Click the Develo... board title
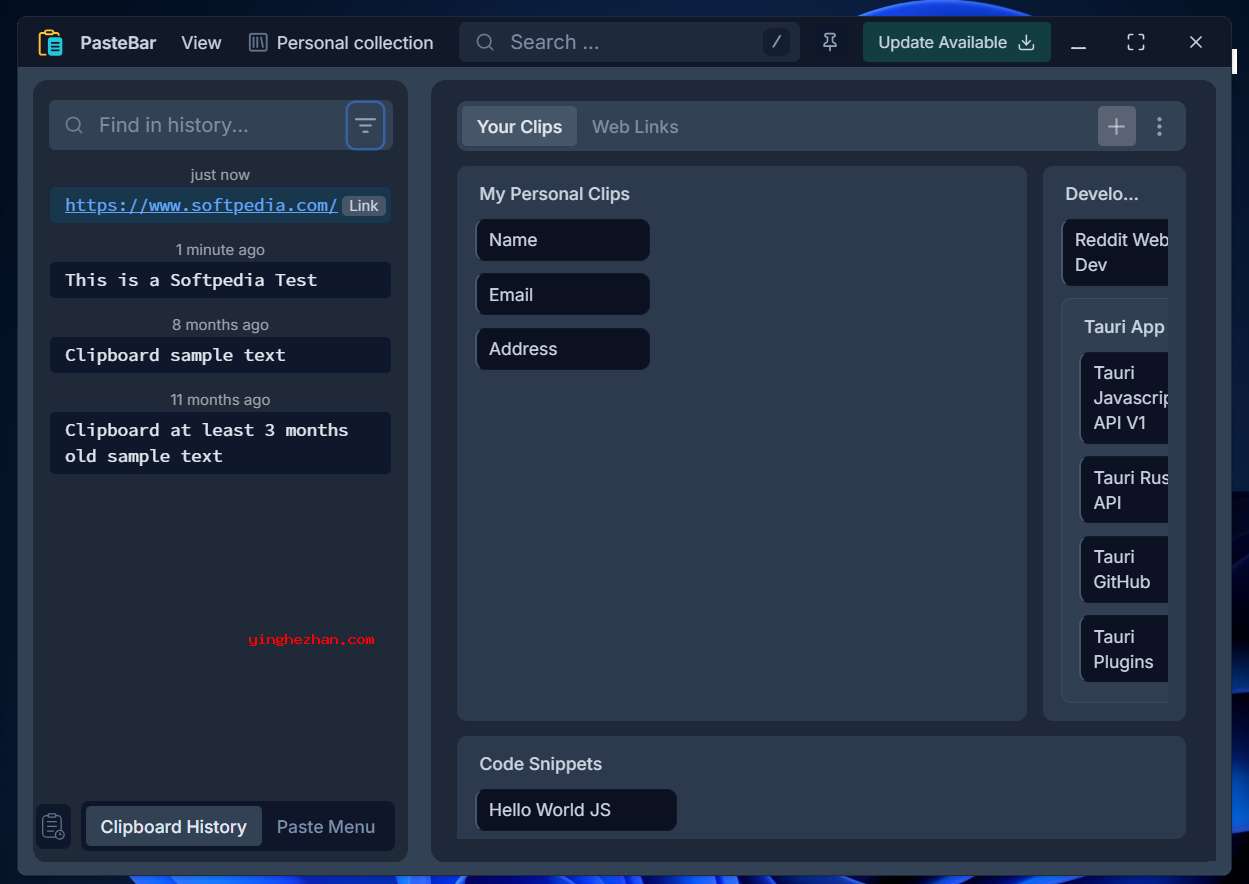The height and width of the screenshot is (884, 1249). pos(1102,194)
